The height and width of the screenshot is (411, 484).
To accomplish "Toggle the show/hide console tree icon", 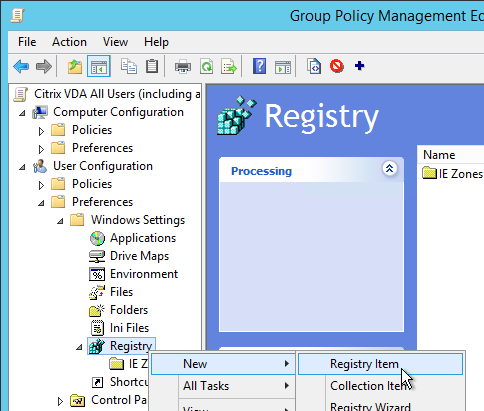I will point(99,66).
